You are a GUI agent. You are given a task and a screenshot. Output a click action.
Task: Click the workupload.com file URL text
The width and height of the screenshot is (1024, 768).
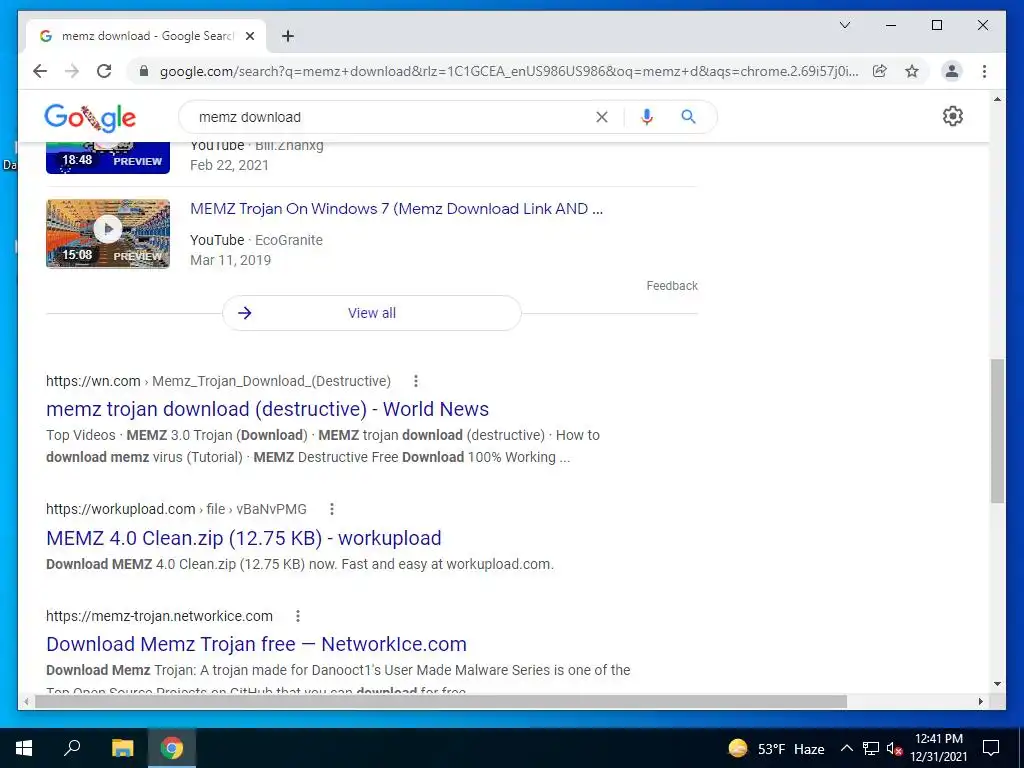(x=176, y=509)
